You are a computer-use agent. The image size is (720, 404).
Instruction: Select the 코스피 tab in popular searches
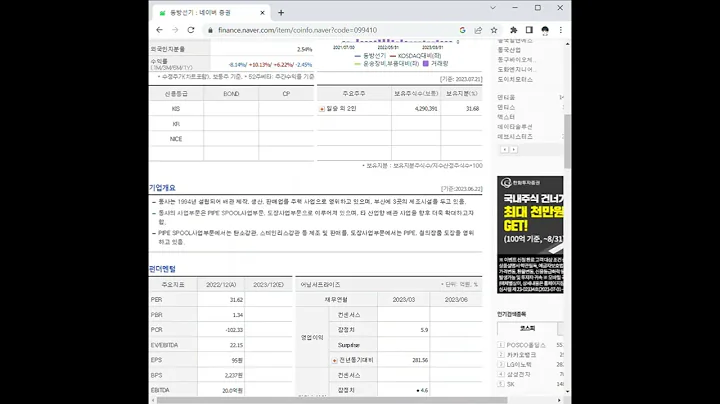(527, 329)
